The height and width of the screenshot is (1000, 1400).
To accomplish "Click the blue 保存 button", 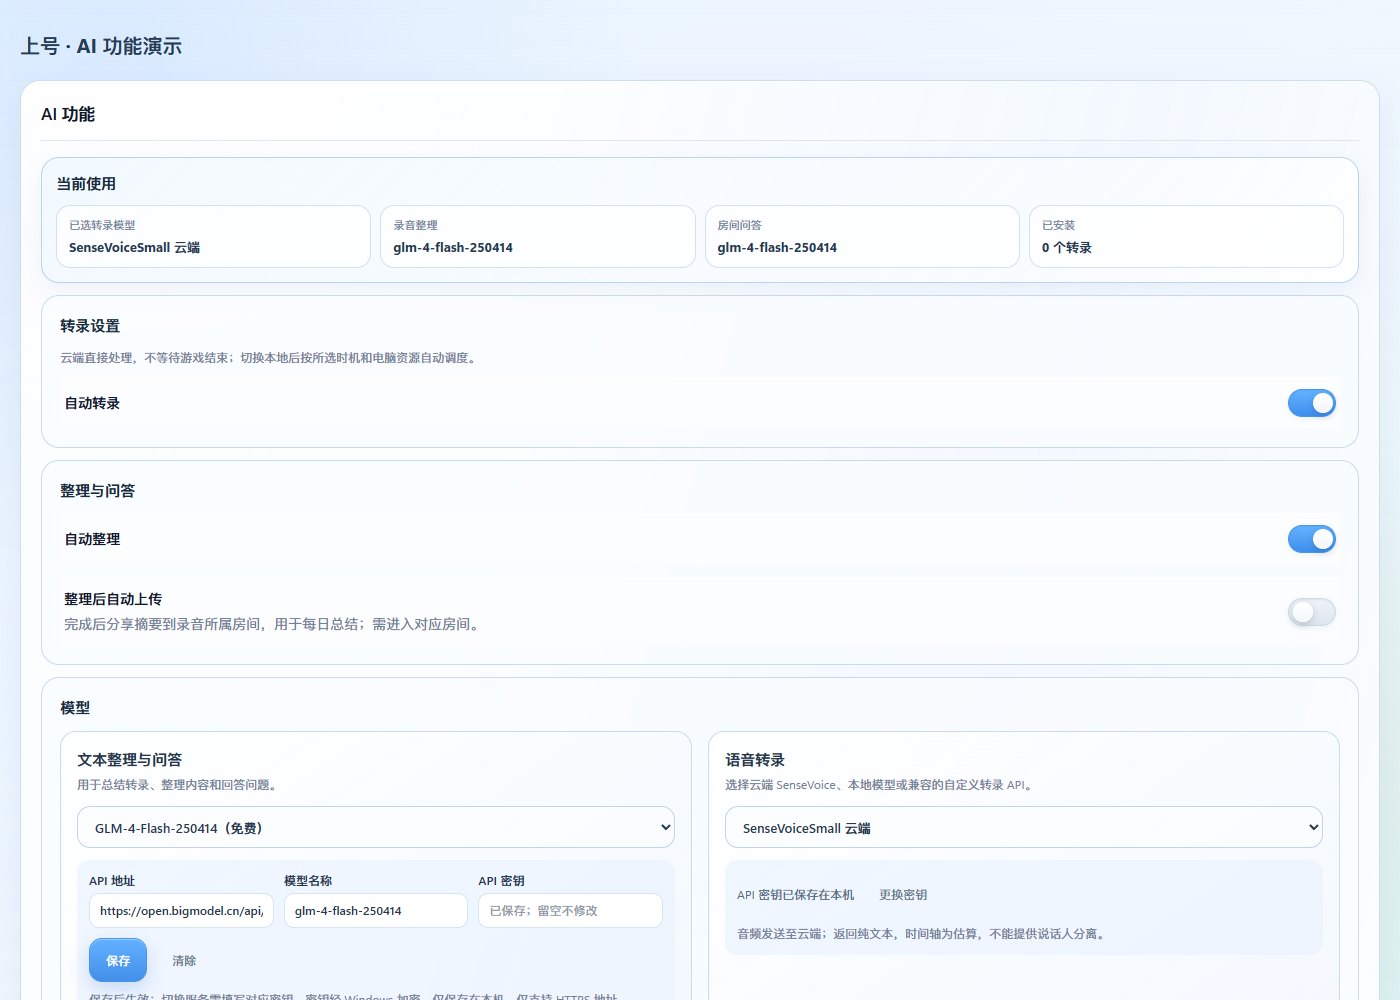I will 118,960.
